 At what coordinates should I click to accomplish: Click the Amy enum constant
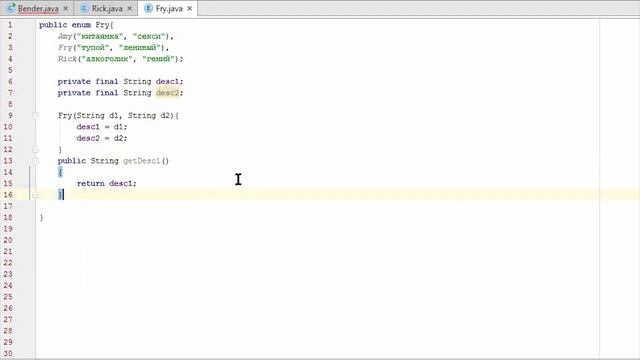(x=64, y=36)
